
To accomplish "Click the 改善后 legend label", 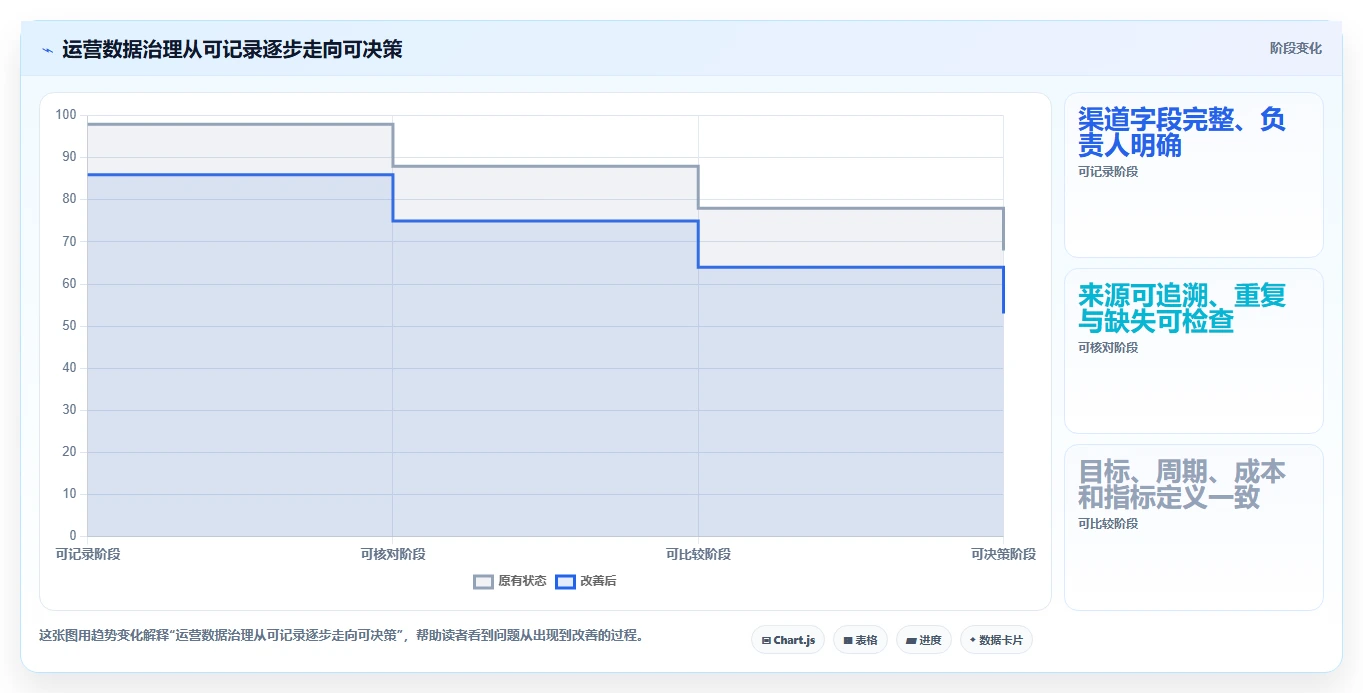I will tap(598, 581).
